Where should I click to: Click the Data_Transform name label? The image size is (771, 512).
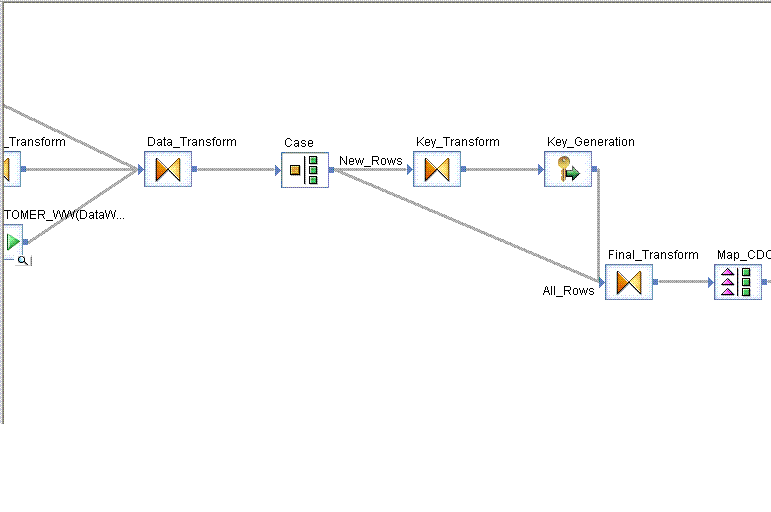[x=191, y=142]
